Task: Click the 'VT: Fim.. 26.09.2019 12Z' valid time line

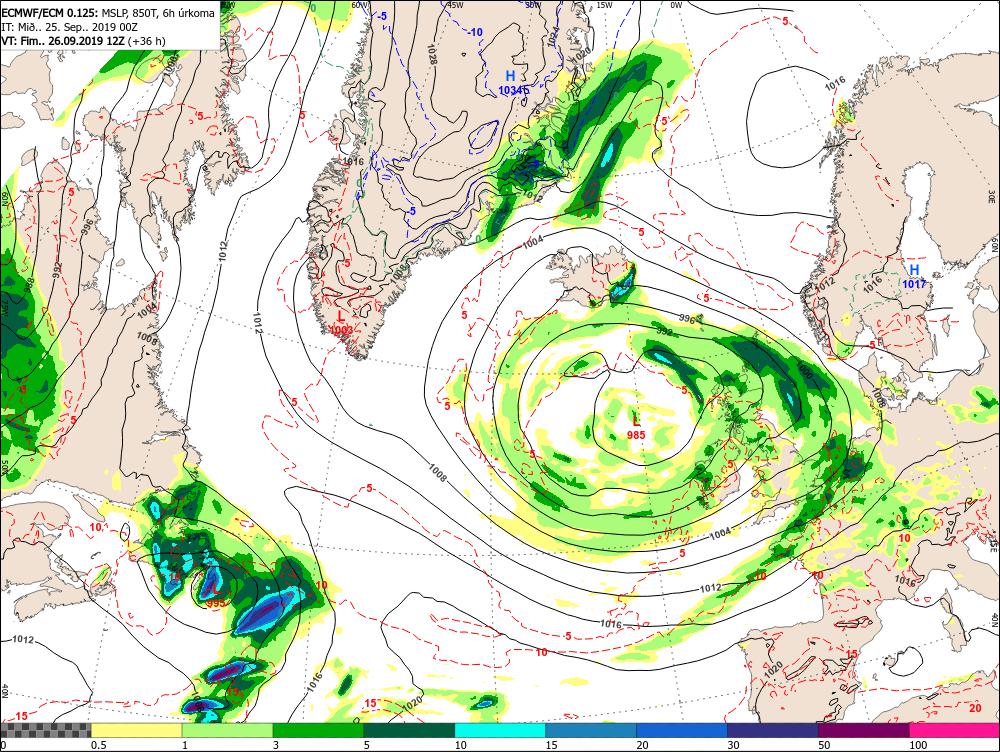Action: pos(83,41)
